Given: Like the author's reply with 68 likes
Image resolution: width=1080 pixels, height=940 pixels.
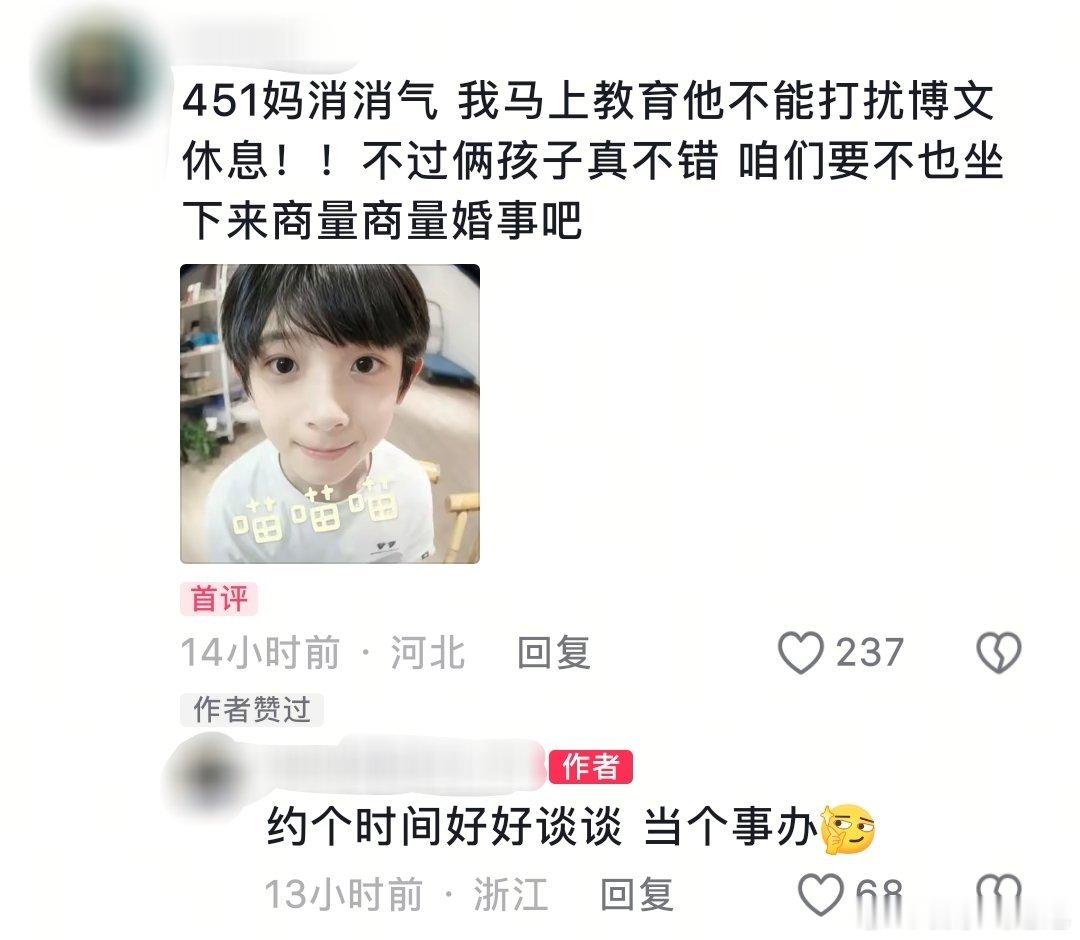Looking at the screenshot, I should [821, 894].
